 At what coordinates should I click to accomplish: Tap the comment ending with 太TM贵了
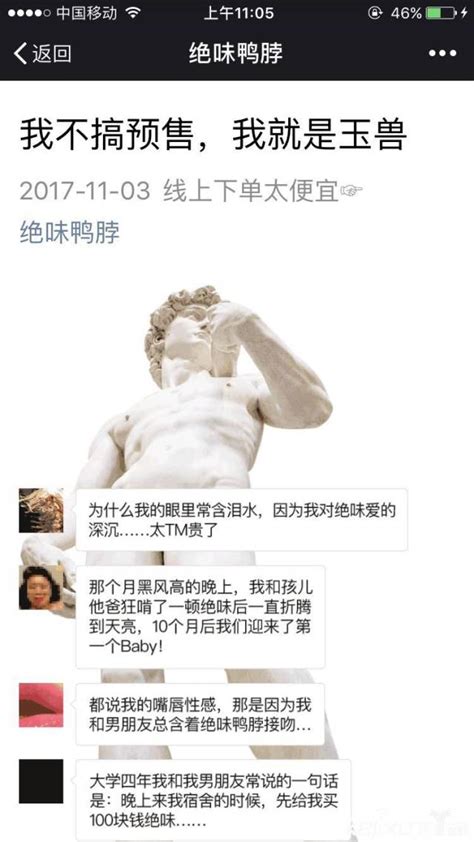242,519
